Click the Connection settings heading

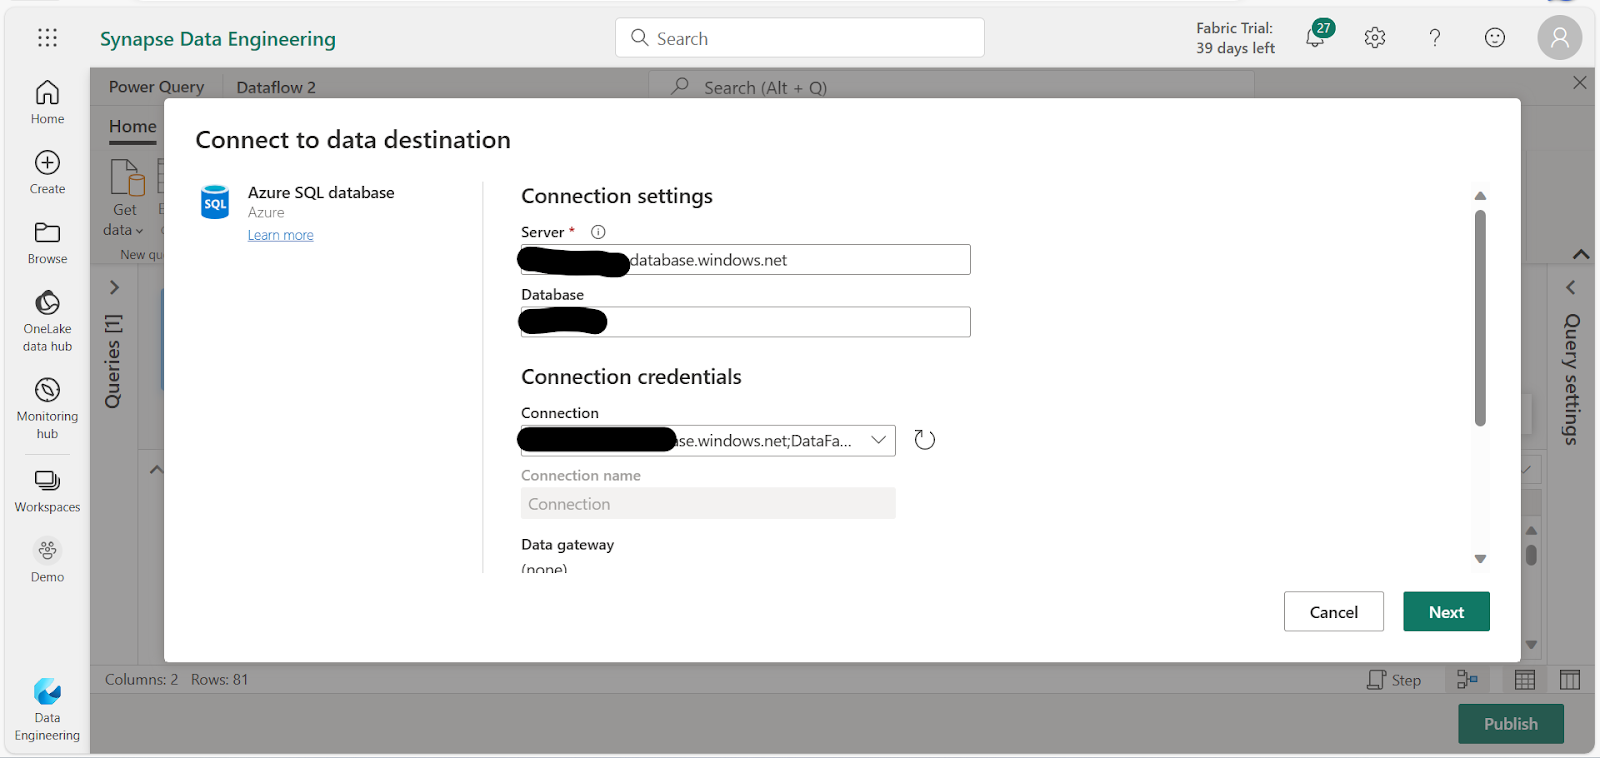click(617, 196)
